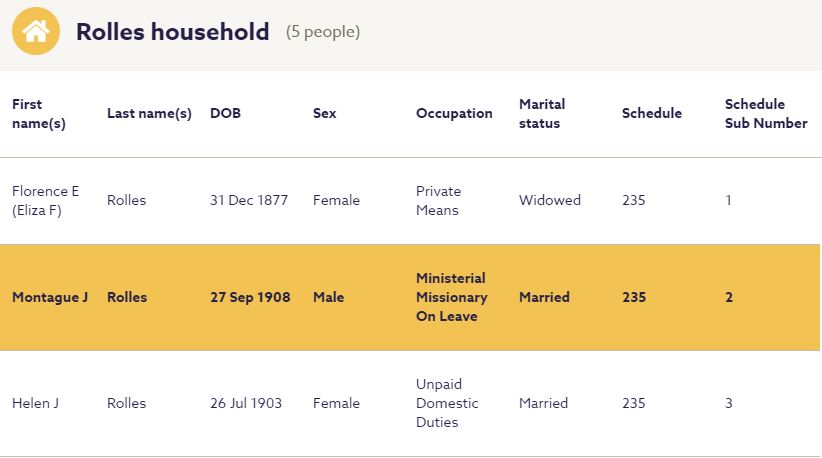Click the yellow house icon
The height and width of the screenshot is (458, 822).
click(35, 31)
